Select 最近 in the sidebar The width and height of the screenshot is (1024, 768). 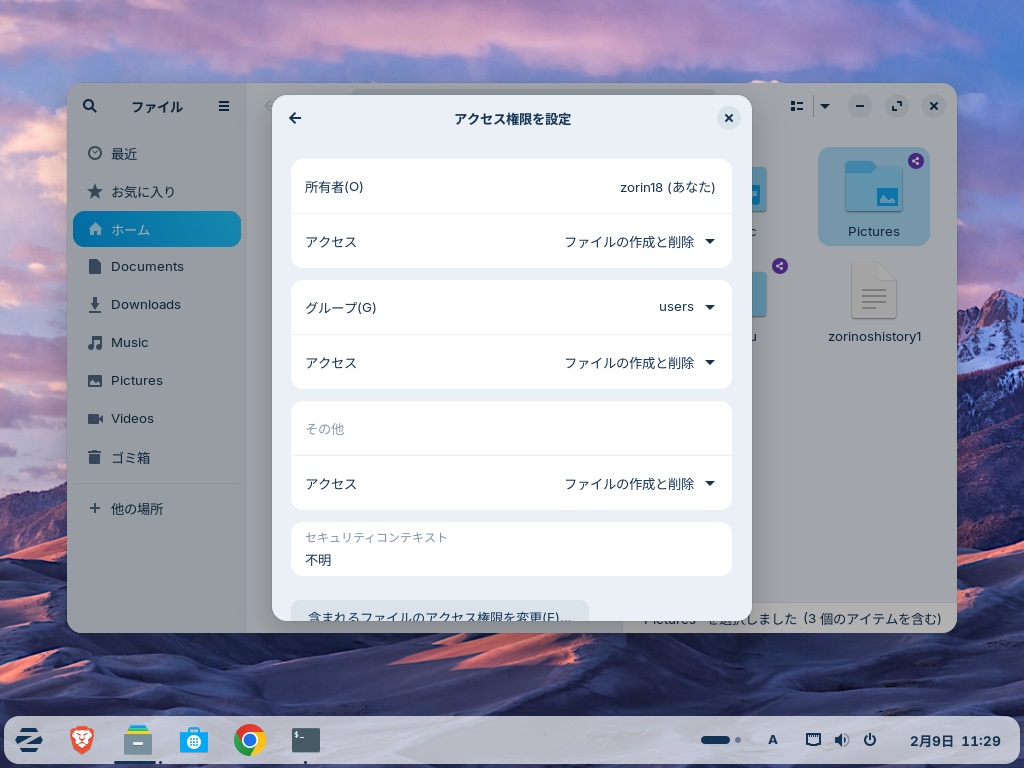[124, 154]
